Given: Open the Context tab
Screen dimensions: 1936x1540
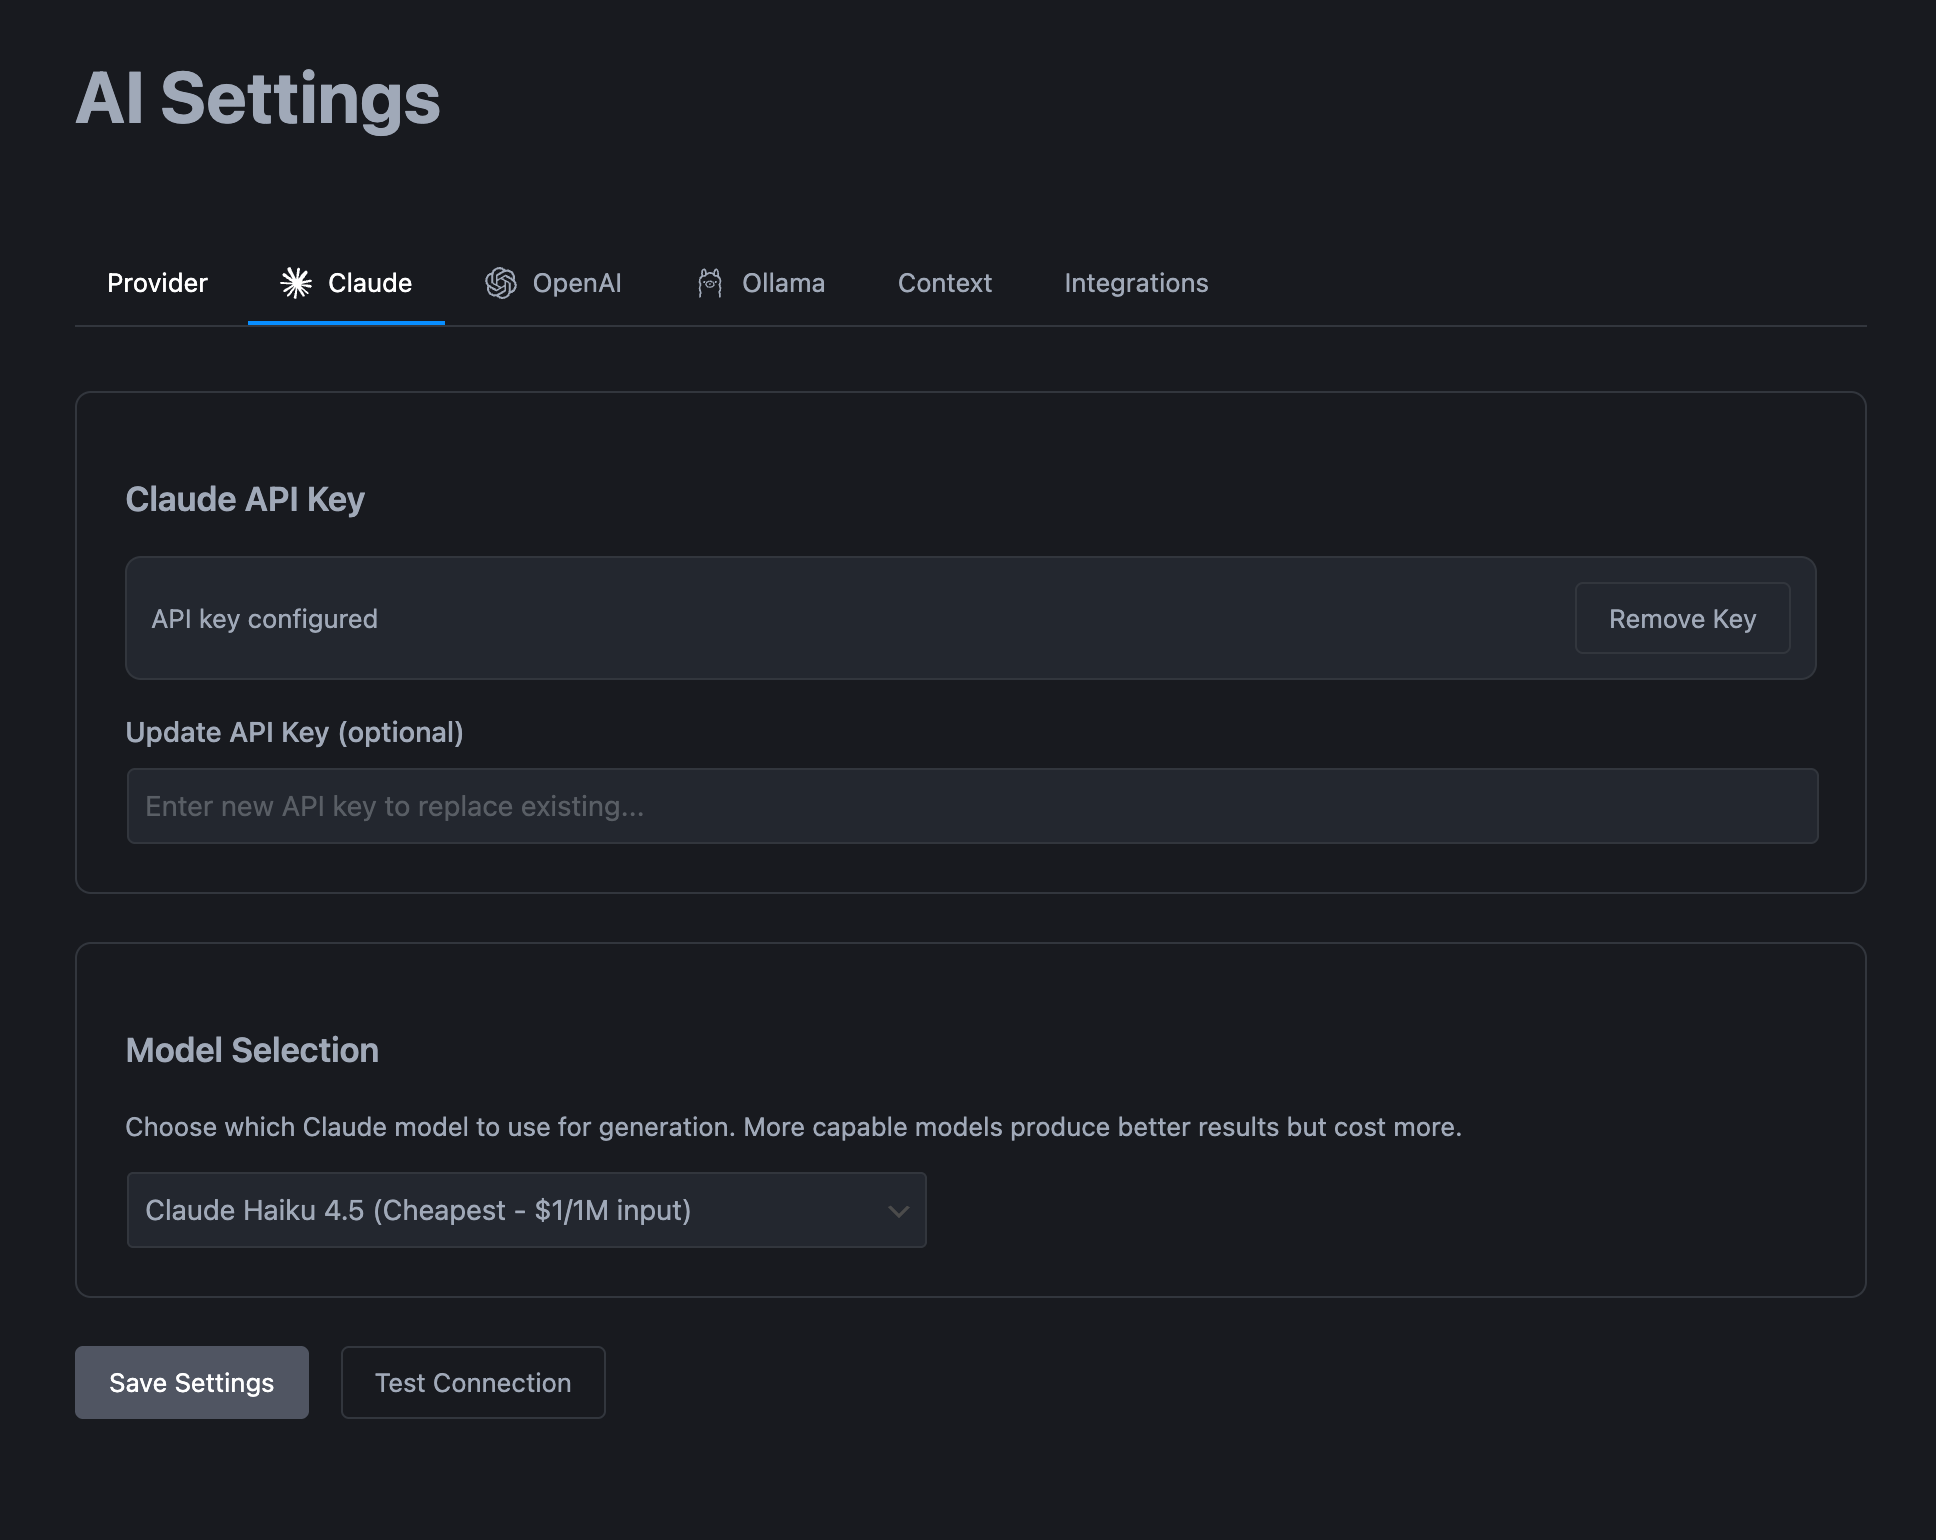Looking at the screenshot, I should click(x=944, y=283).
